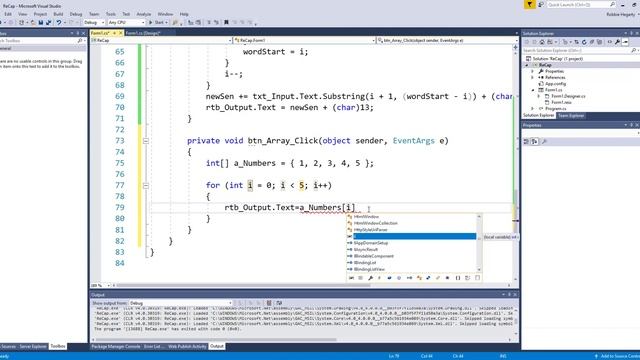Click Add to Source Control in status bar

[x=619, y=356]
